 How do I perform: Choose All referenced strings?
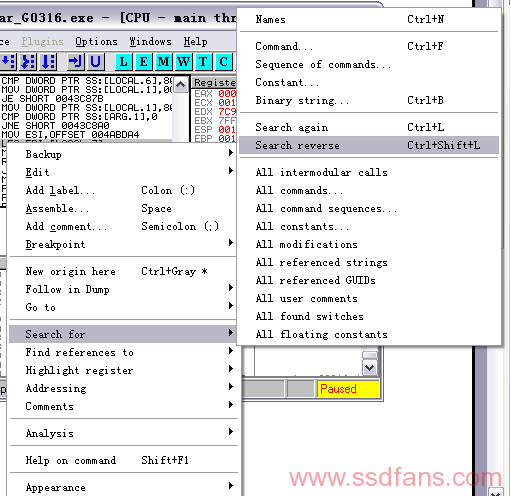(x=369, y=262)
